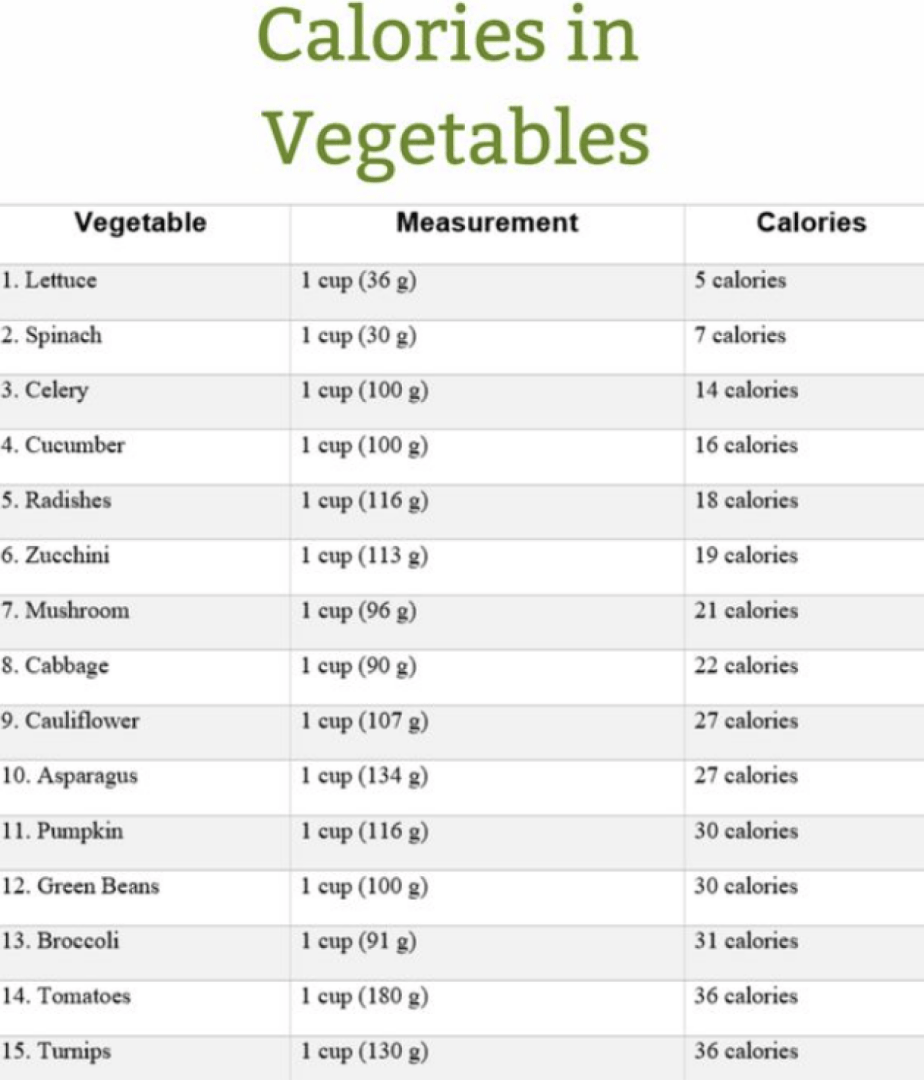Select Broccoli 31 calories cell
Image resolution: width=924 pixels, height=1080 pixels.
click(746, 942)
